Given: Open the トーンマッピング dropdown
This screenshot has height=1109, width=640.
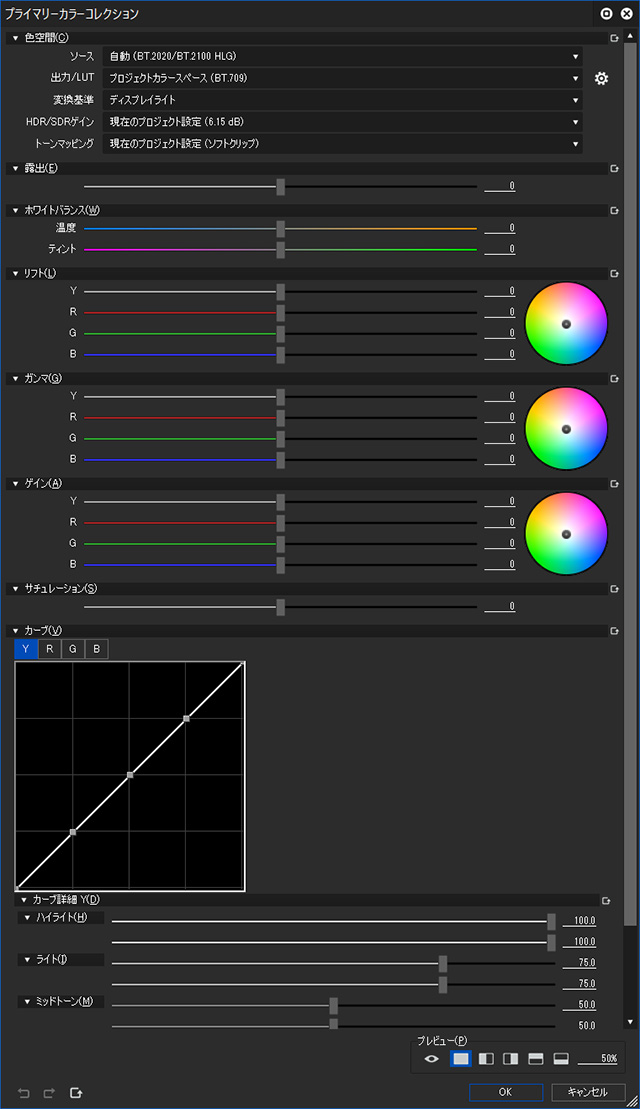Looking at the screenshot, I should tap(342, 144).
